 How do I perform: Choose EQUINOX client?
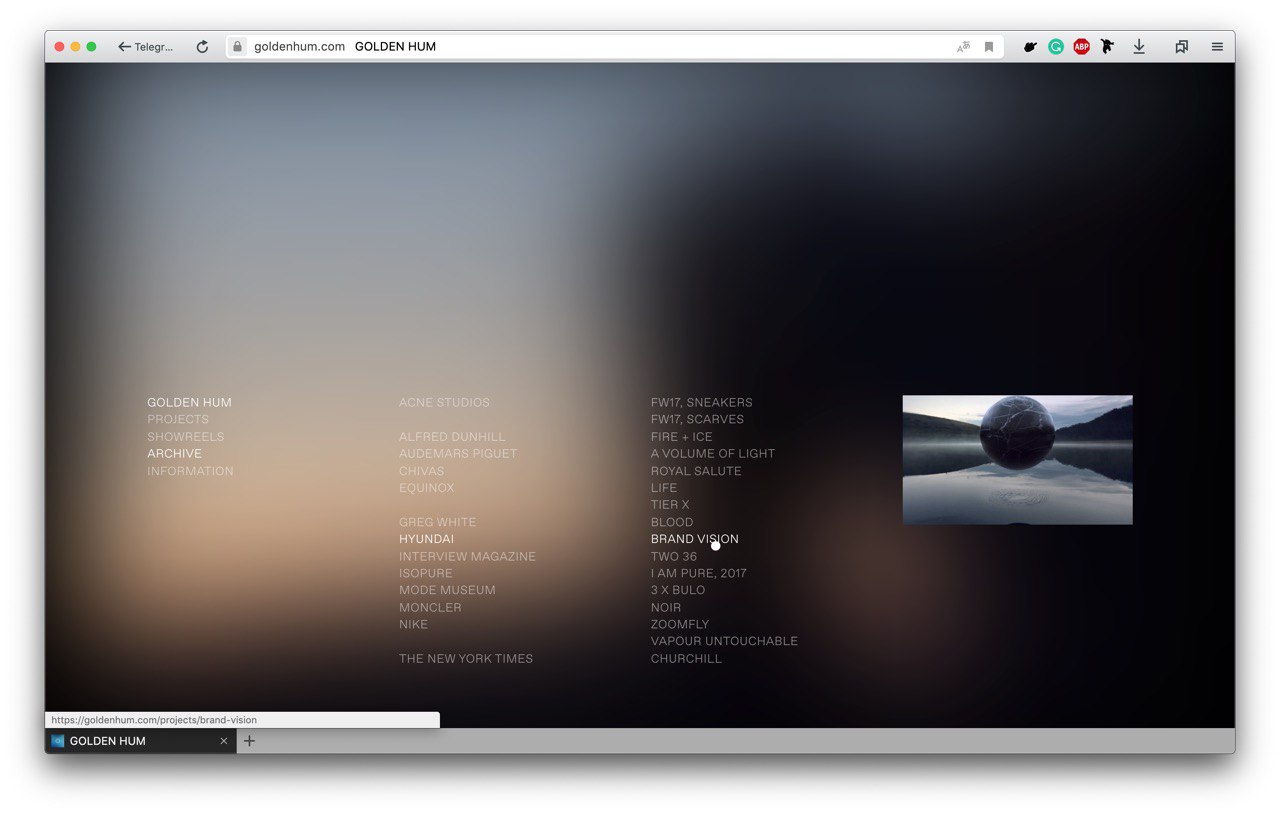pos(427,488)
